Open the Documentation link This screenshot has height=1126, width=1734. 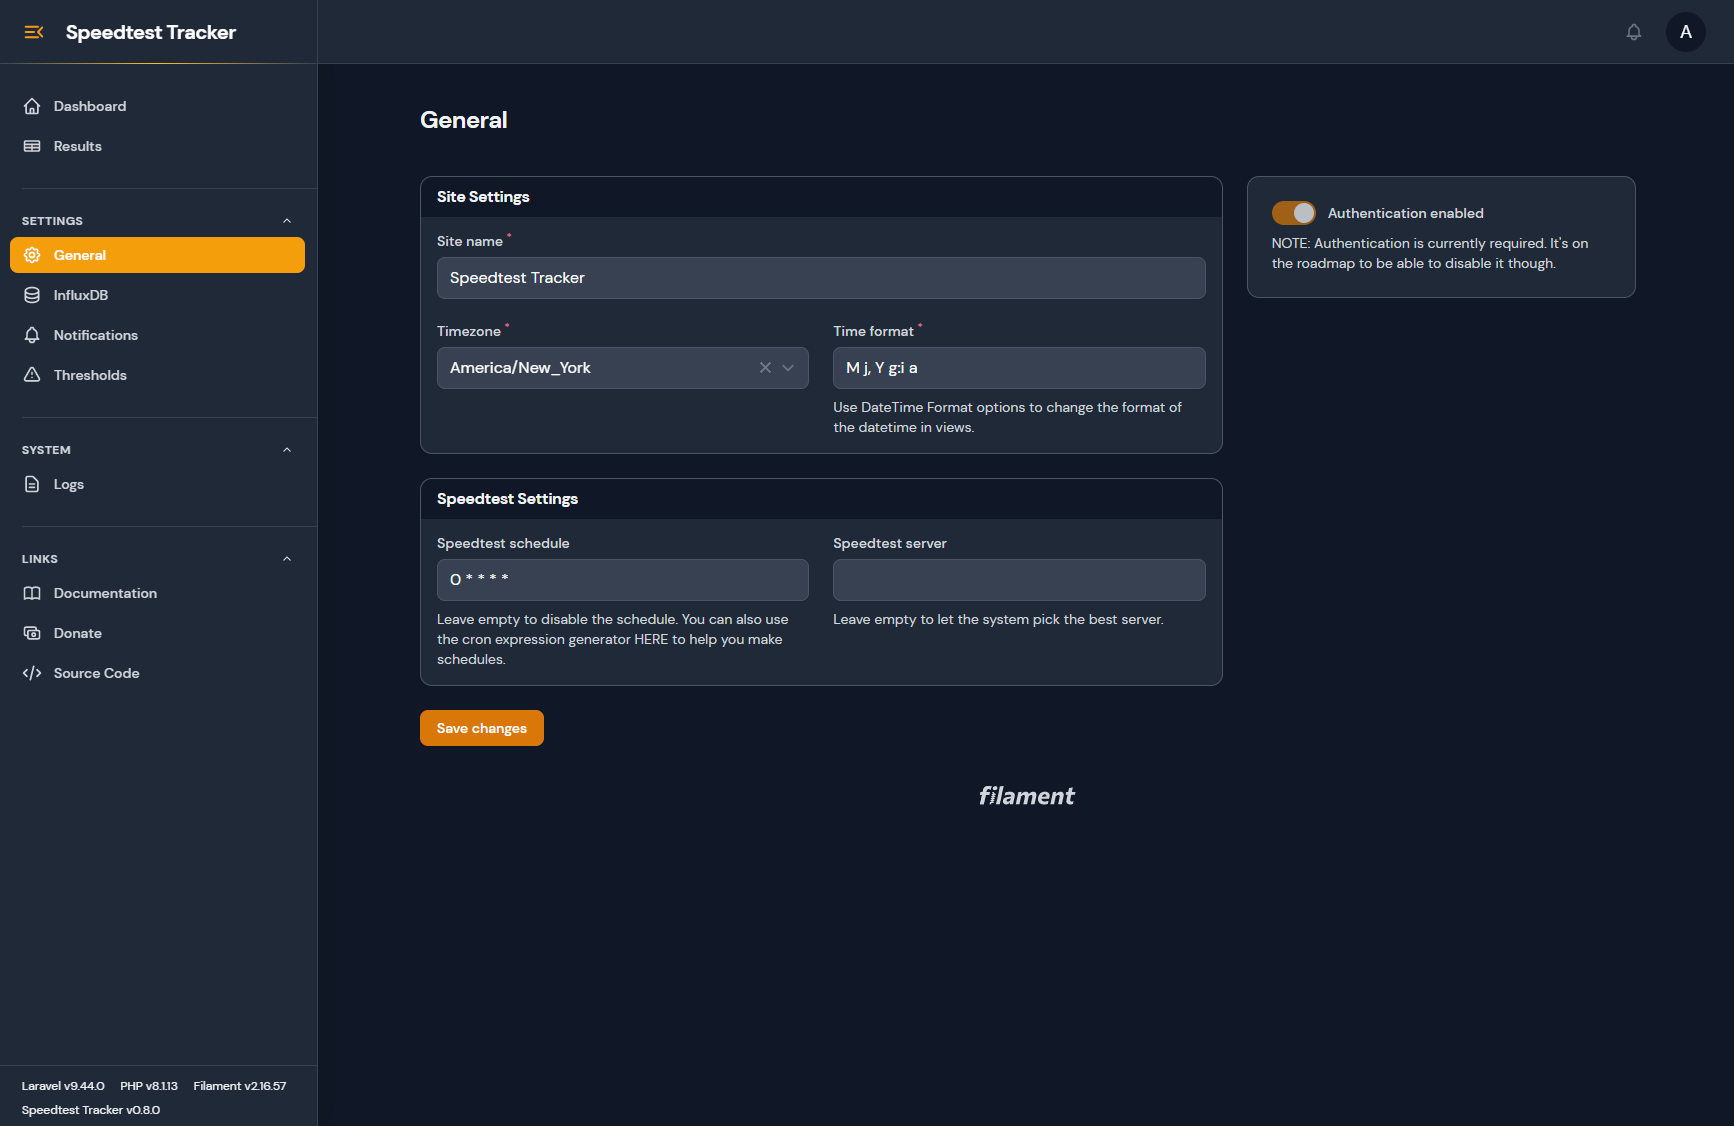pyautogui.click(x=157, y=593)
